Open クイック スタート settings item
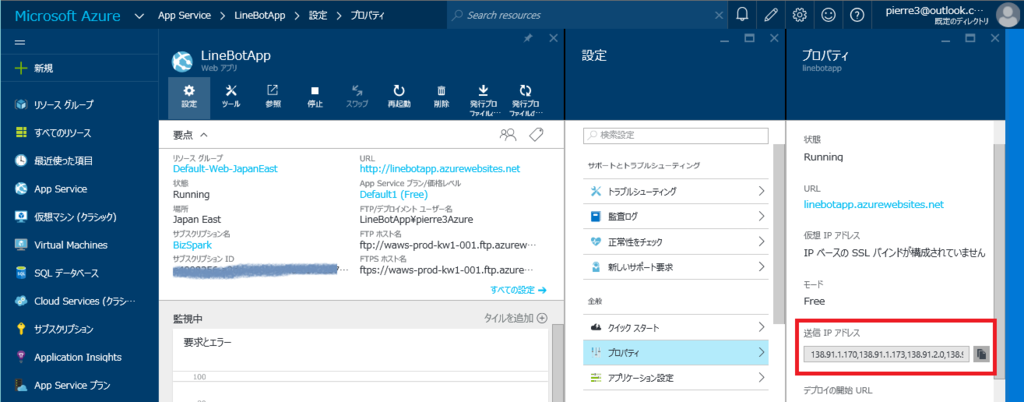The height and width of the screenshot is (402, 1024). [677, 327]
